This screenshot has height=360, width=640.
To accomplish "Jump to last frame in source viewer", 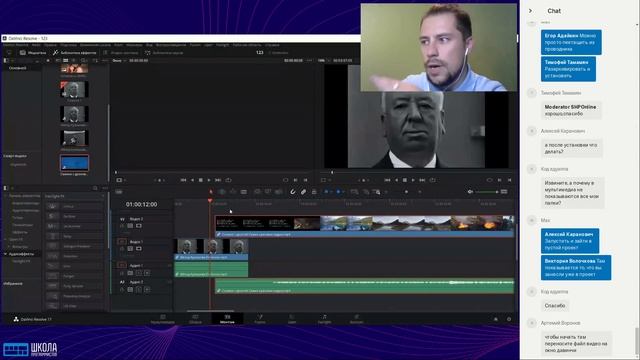I will [218, 180].
